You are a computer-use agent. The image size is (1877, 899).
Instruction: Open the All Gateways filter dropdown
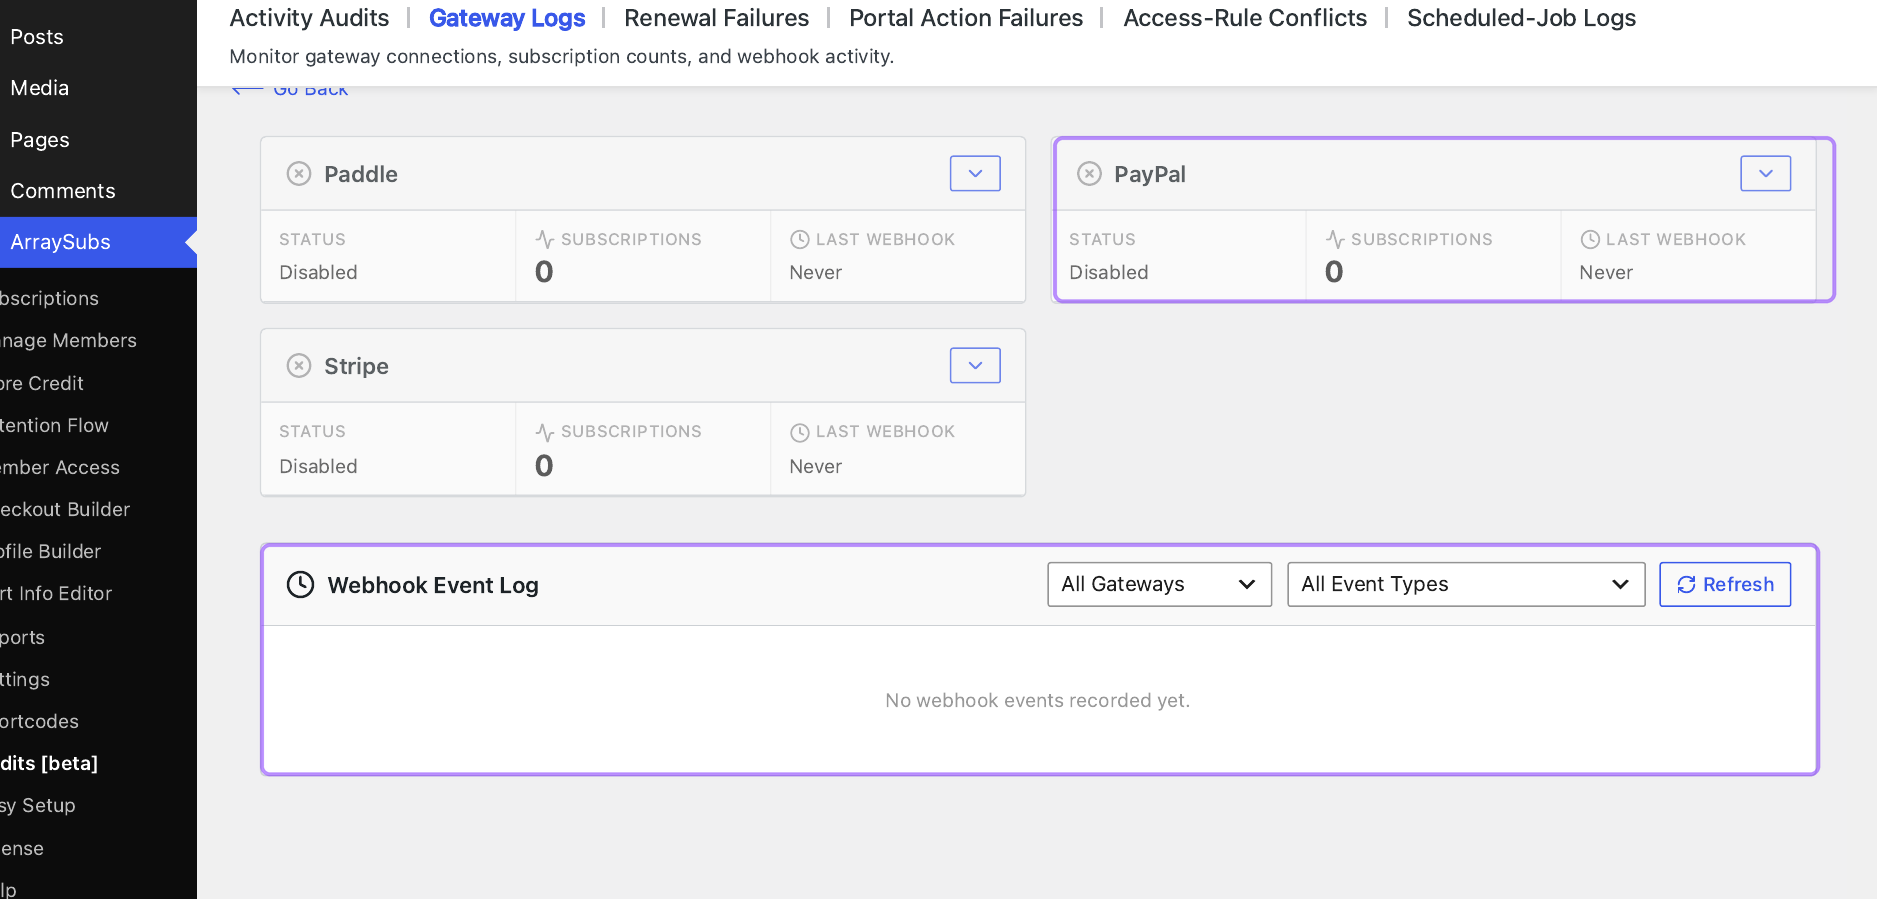(1159, 584)
